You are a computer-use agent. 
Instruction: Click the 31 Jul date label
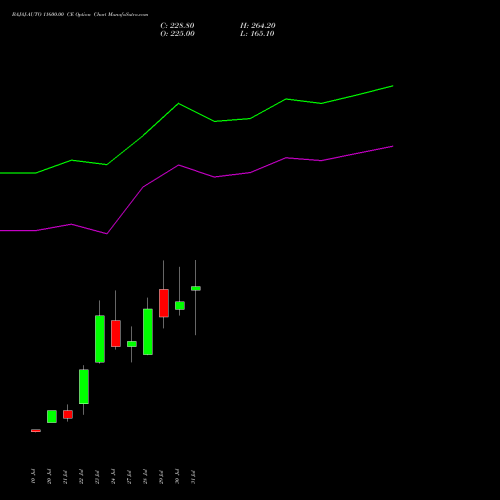193,477
